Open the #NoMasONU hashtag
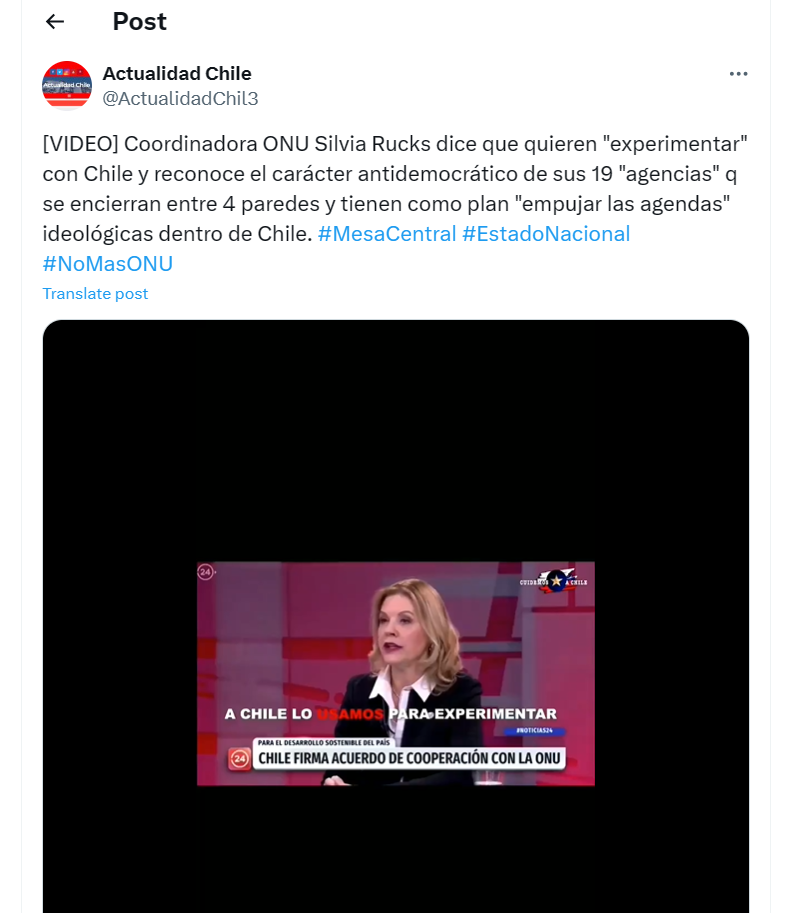Image resolution: width=800 pixels, height=913 pixels. pyautogui.click(x=108, y=264)
